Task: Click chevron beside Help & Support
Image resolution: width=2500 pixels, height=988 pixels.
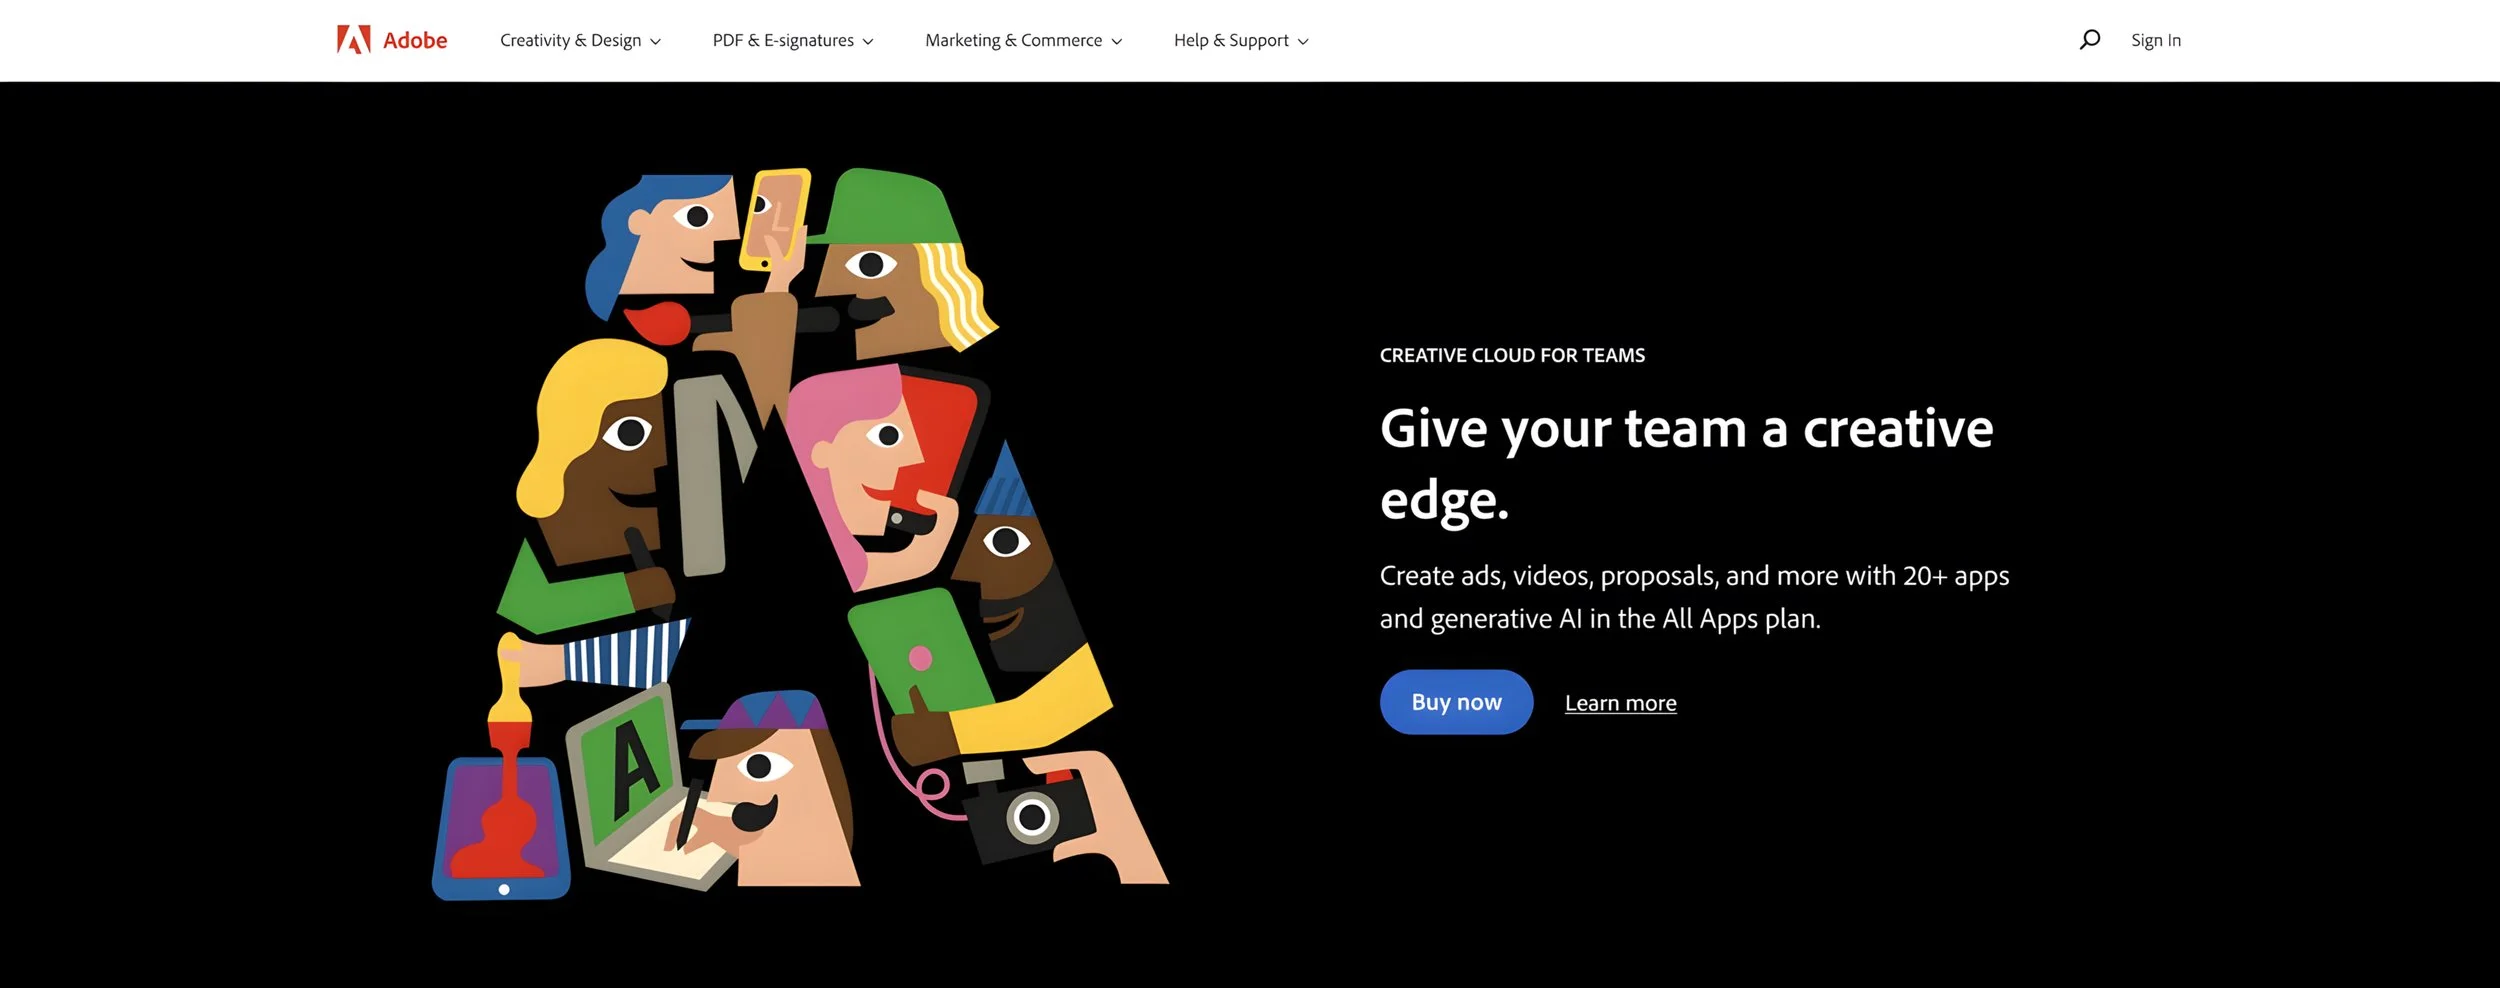Action: click(x=1303, y=42)
